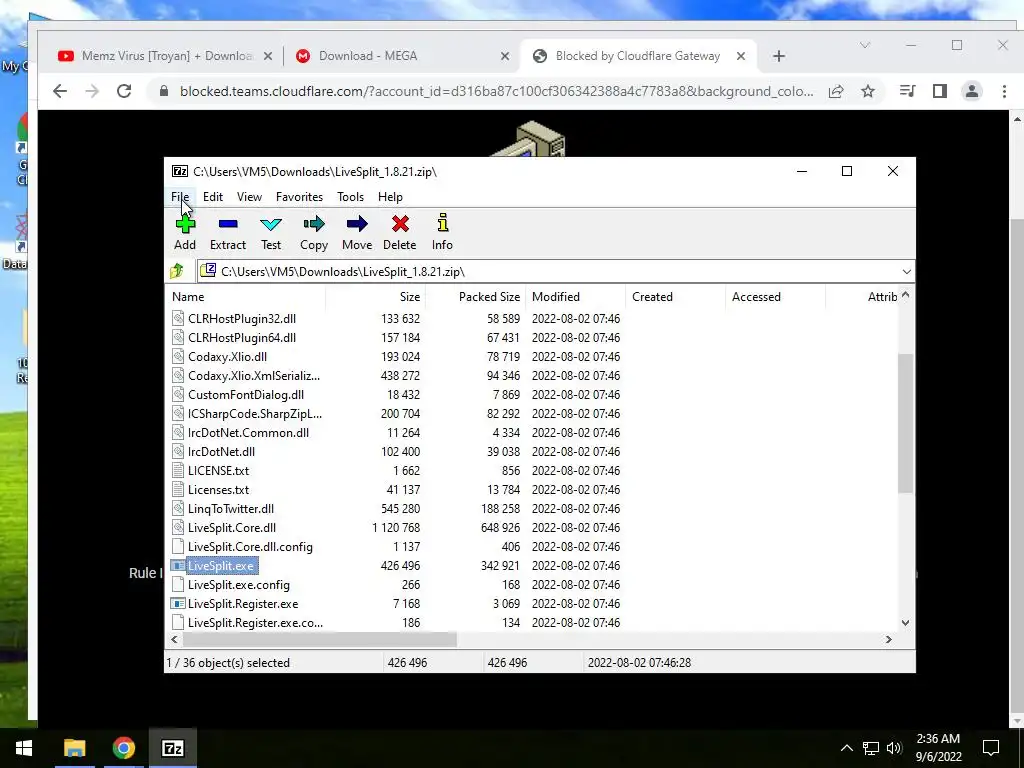
Task: Go back in Chrome browser
Action: (x=59, y=91)
